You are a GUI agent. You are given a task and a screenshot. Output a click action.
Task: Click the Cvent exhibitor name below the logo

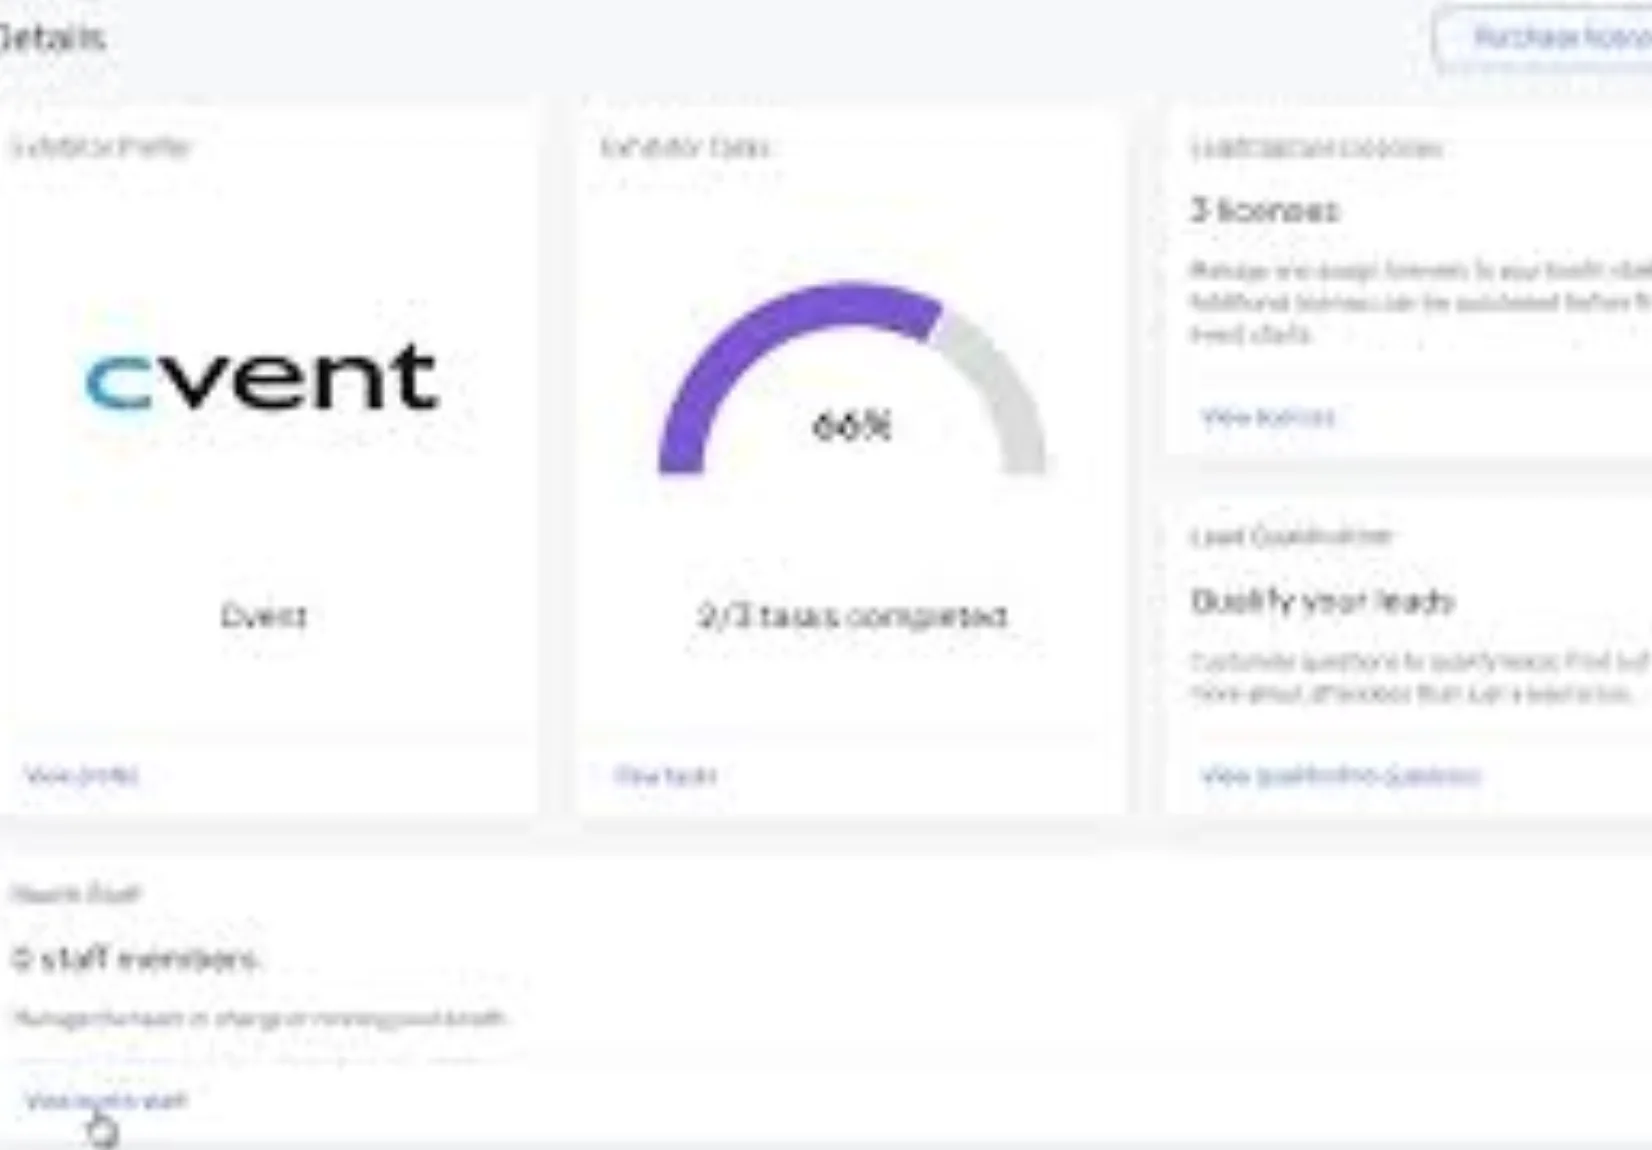coord(264,616)
